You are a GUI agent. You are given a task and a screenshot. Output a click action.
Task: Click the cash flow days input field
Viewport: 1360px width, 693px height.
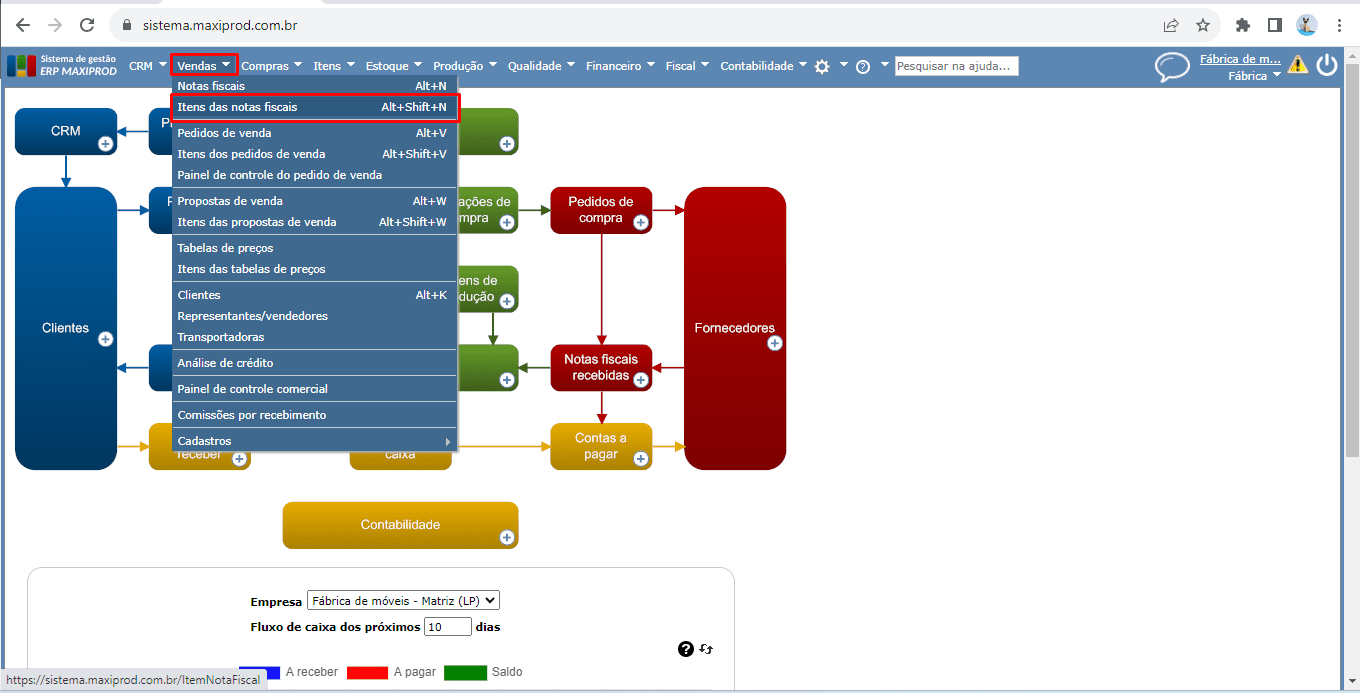(x=447, y=627)
